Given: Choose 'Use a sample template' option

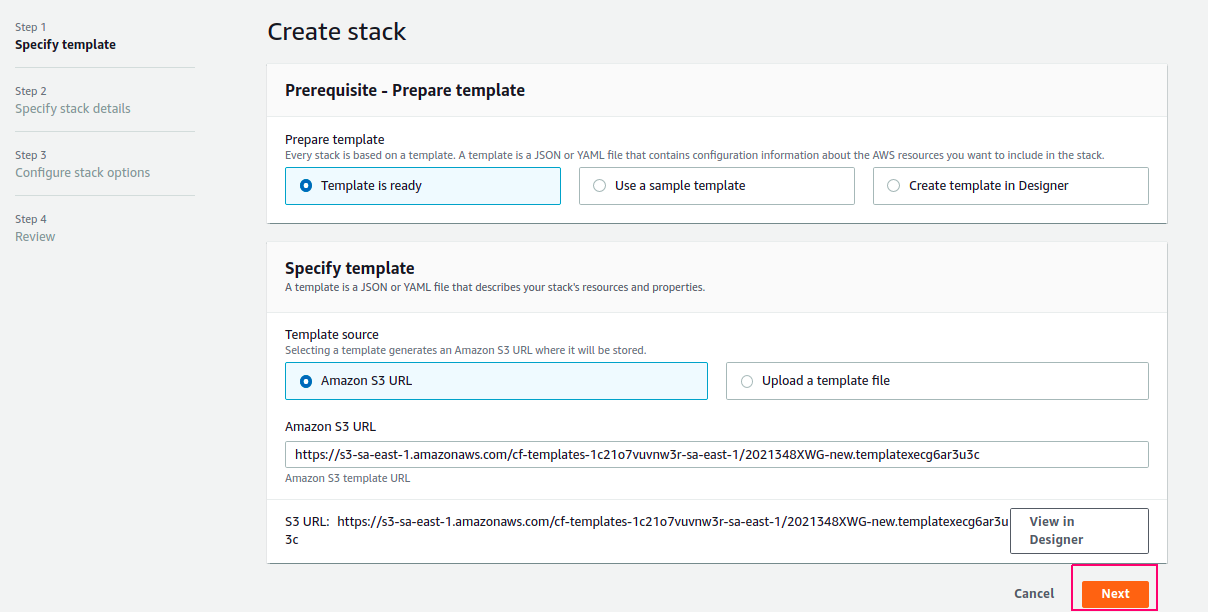Looking at the screenshot, I should click(x=716, y=186).
